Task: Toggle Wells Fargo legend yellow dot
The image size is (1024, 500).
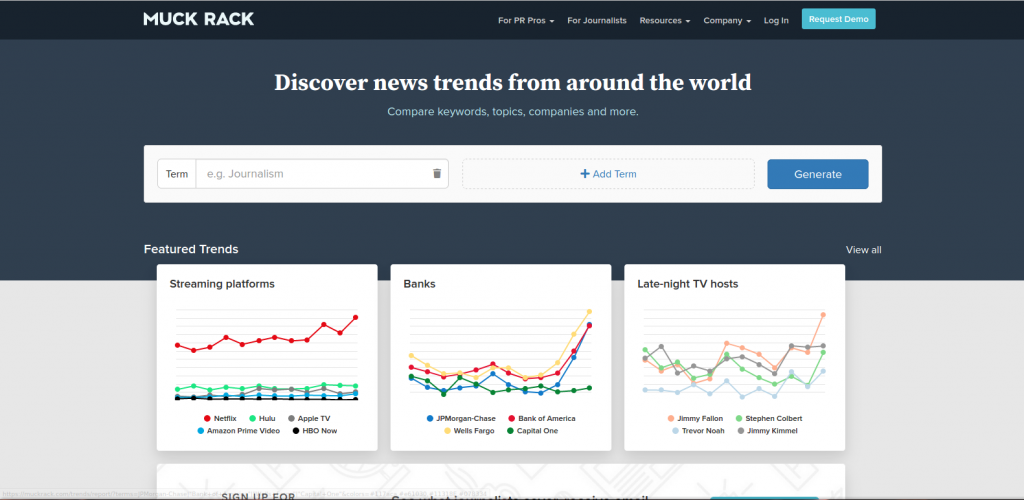Action: tap(447, 431)
